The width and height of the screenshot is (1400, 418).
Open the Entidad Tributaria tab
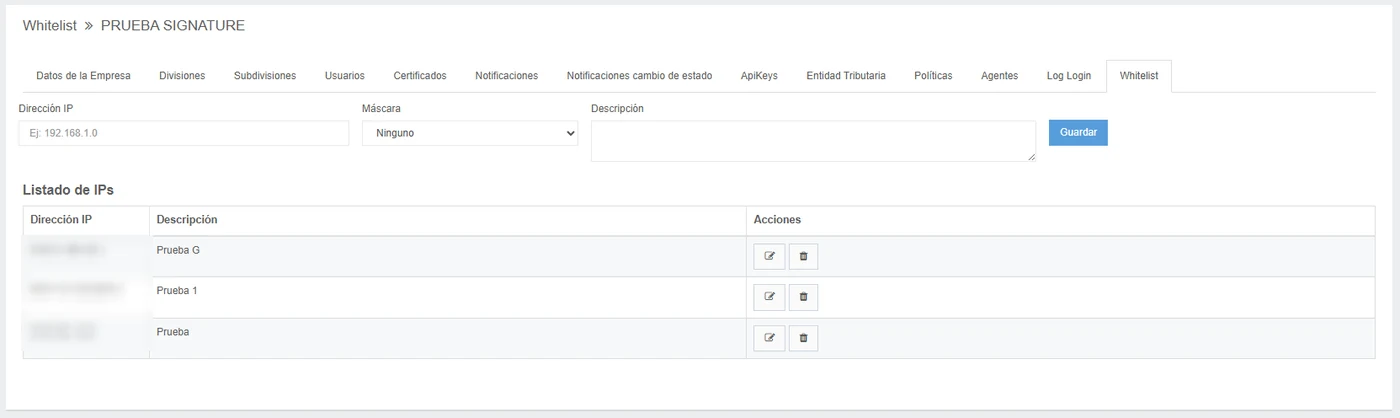pyautogui.click(x=846, y=76)
